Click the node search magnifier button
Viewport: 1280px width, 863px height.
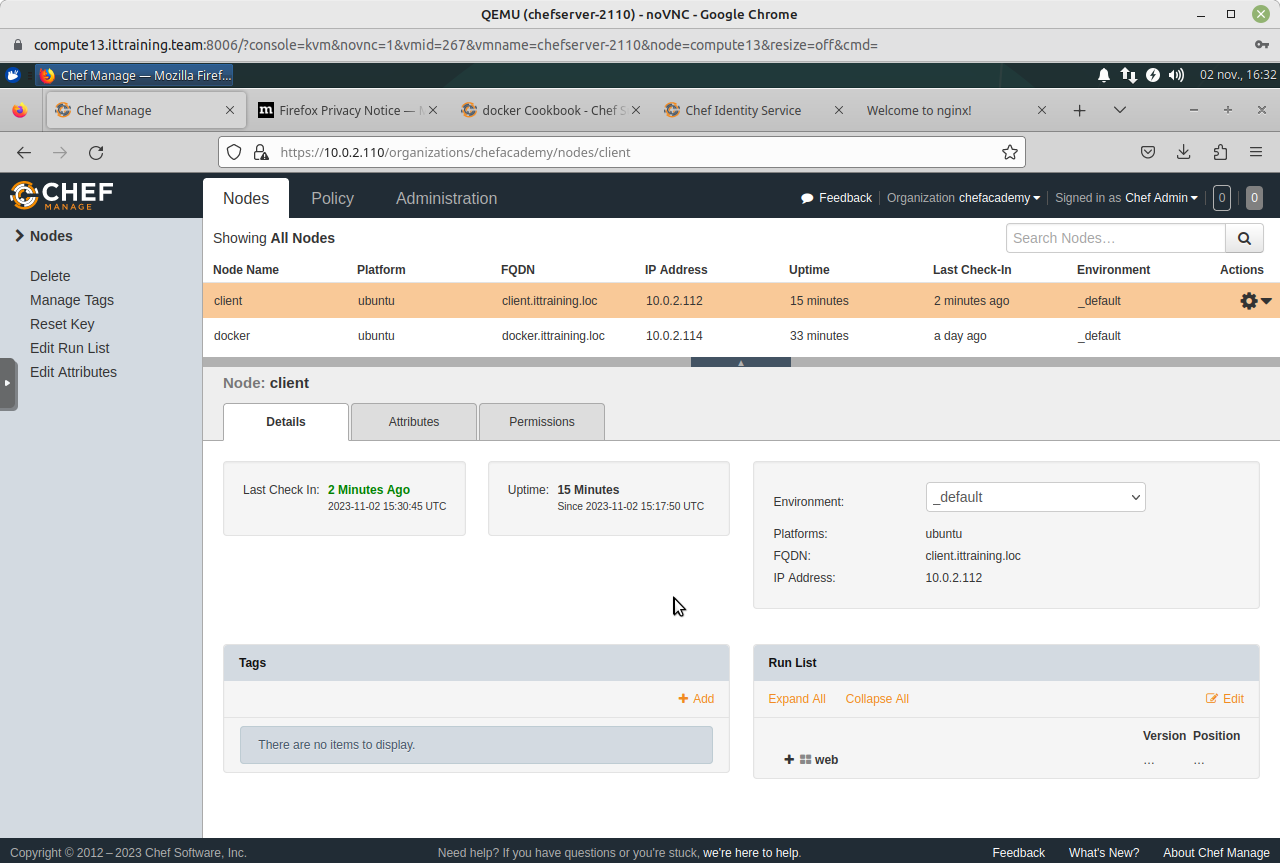pyautogui.click(x=1244, y=238)
